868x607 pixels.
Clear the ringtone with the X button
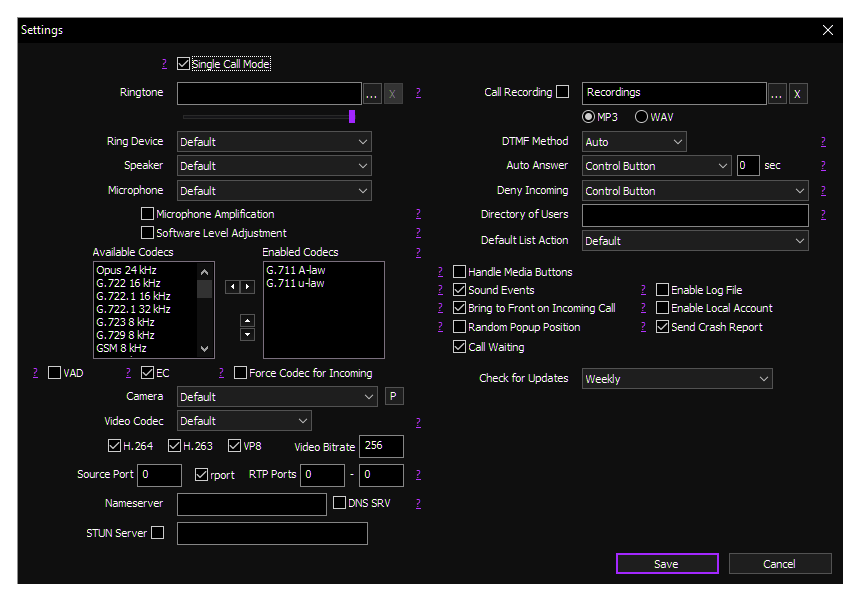[x=394, y=94]
